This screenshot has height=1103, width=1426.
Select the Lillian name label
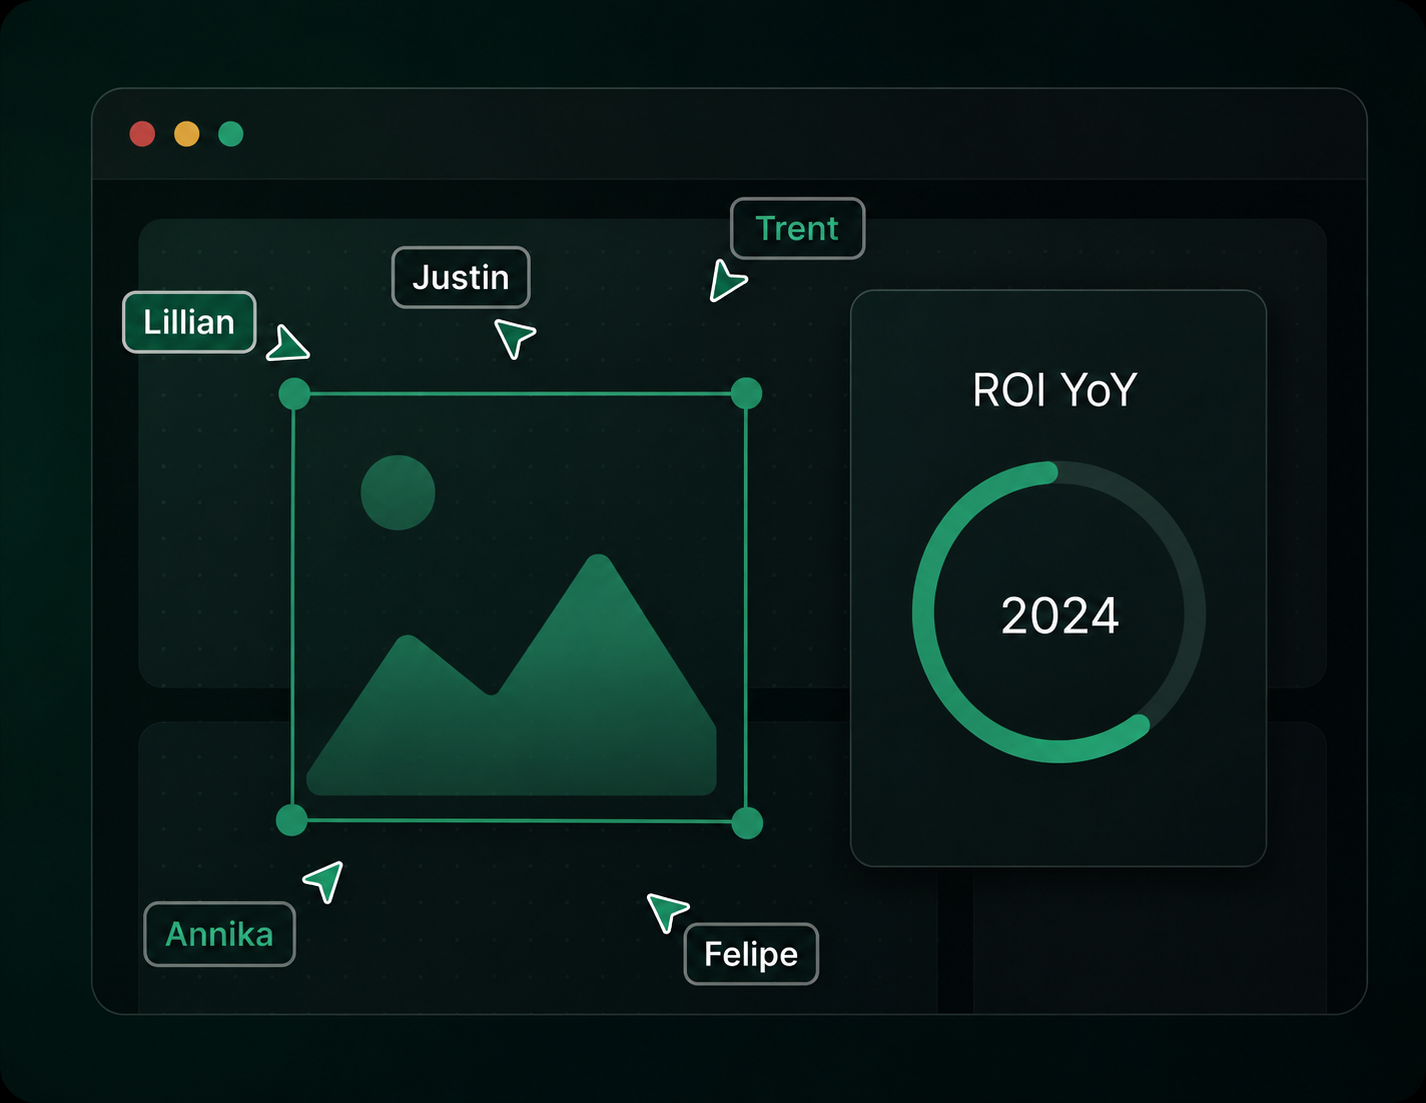click(189, 322)
